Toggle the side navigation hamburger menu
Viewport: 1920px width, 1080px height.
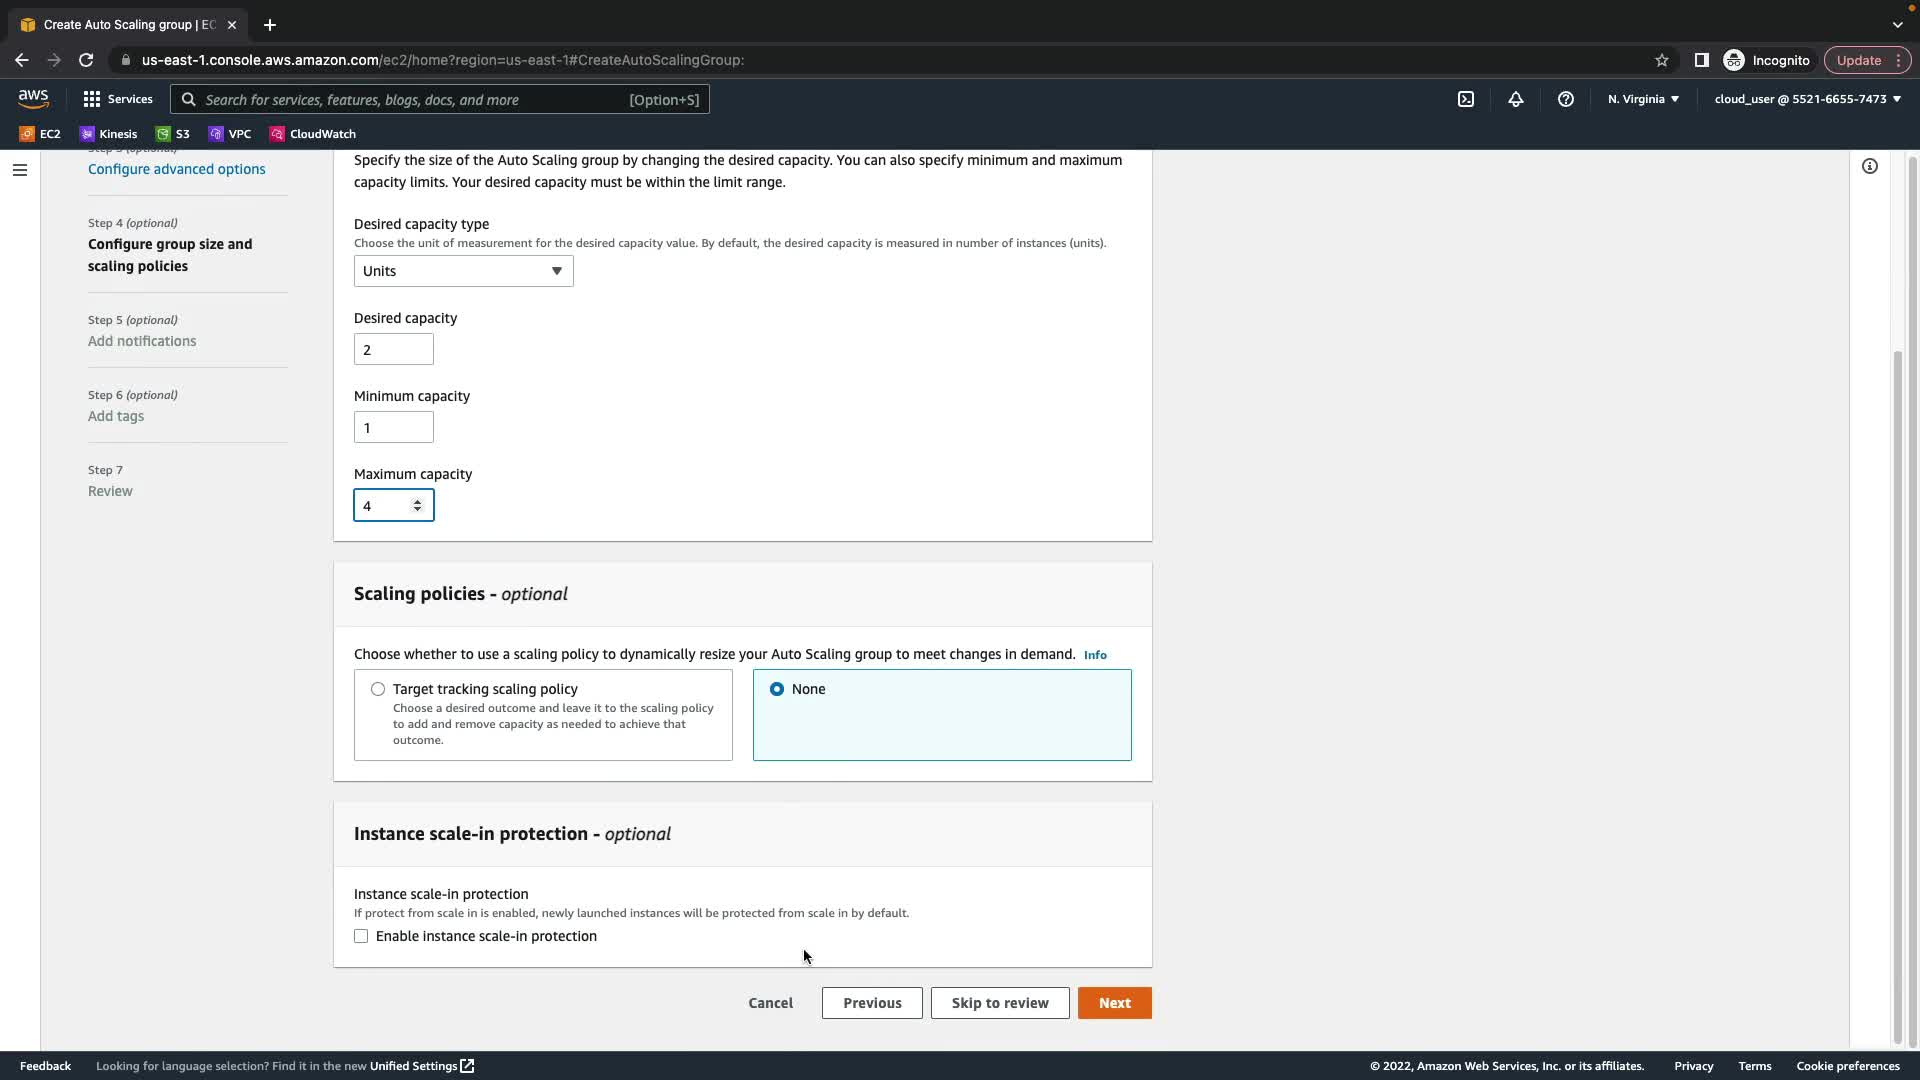pos(20,170)
